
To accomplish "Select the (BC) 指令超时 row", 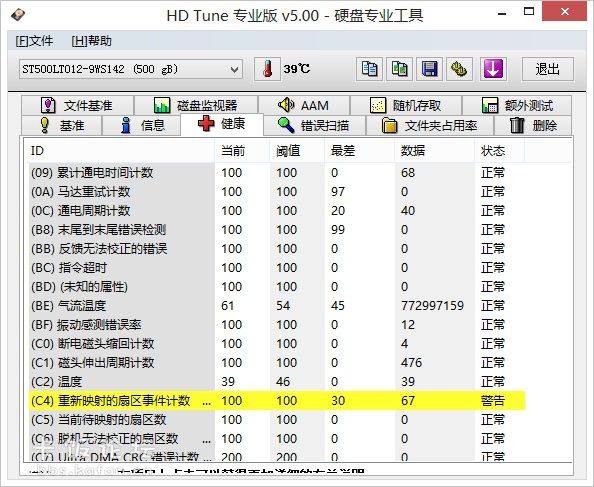I will click(277, 268).
